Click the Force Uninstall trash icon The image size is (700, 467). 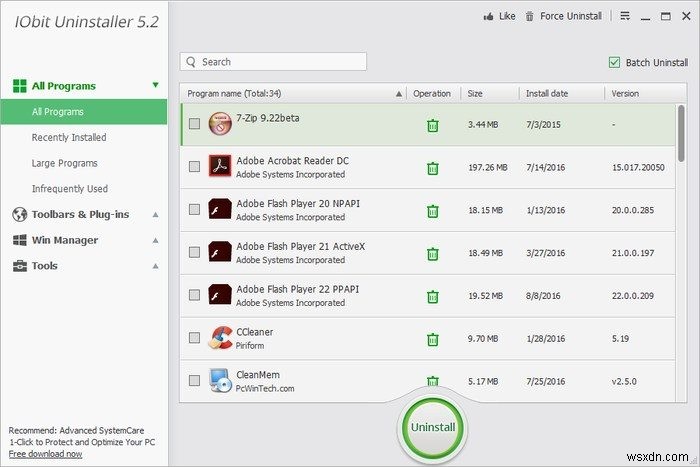click(529, 17)
